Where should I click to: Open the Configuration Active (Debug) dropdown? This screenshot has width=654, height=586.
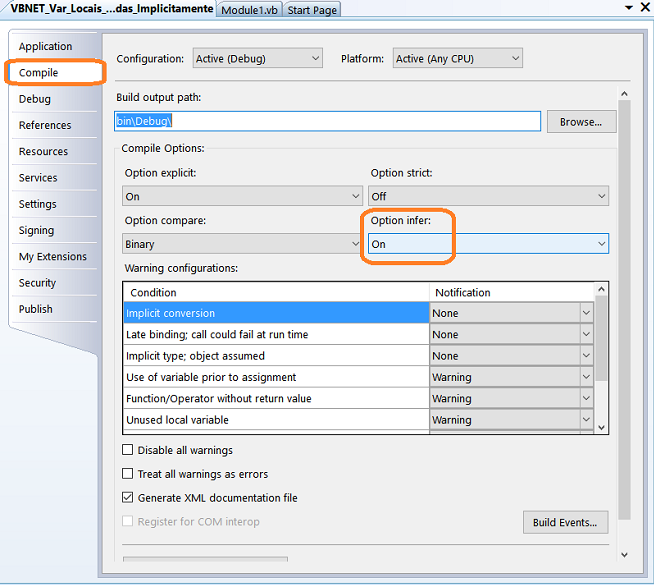(x=257, y=58)
